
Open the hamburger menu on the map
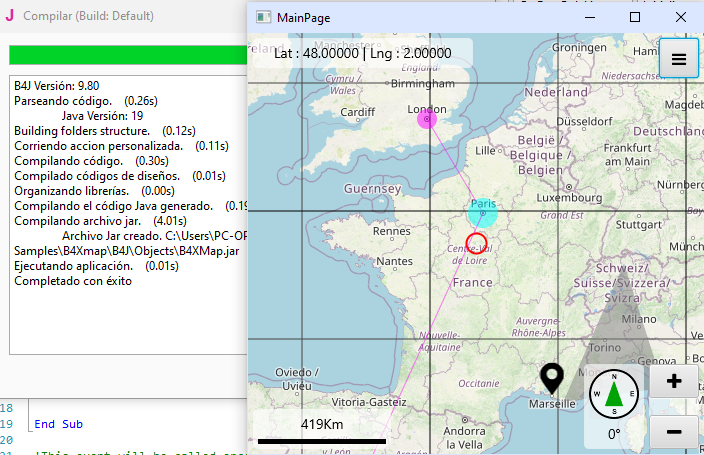pos(678,58)
